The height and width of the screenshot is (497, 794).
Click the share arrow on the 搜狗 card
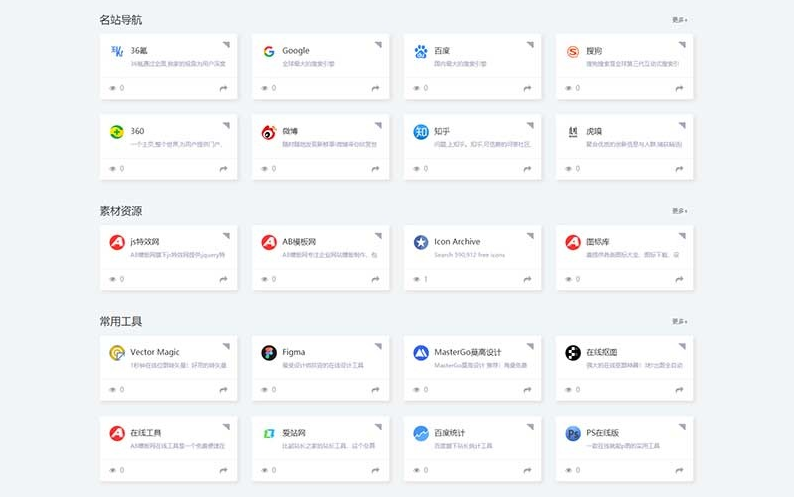coord(679,88)
